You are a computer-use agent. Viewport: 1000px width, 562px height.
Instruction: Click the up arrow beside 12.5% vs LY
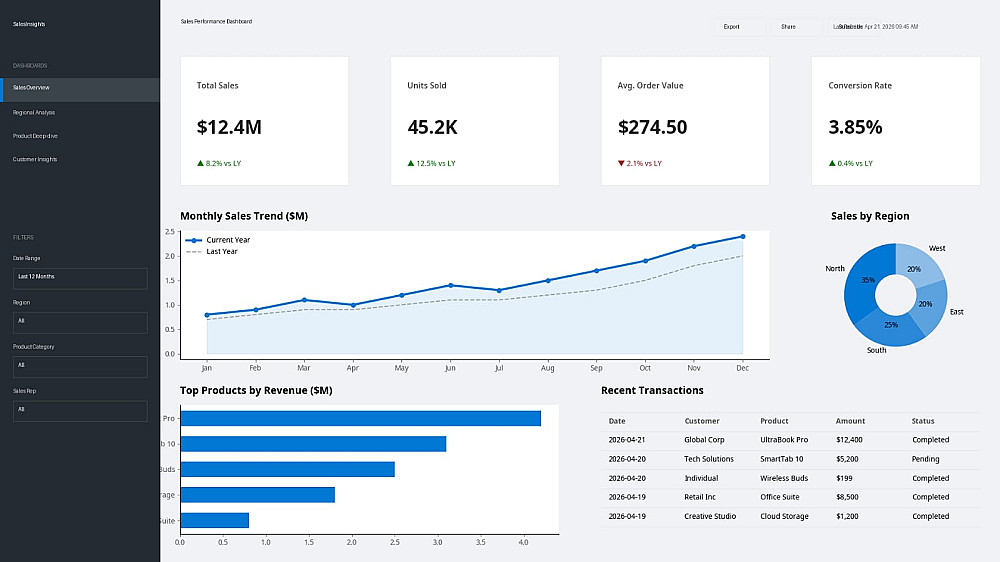point(411,163)
